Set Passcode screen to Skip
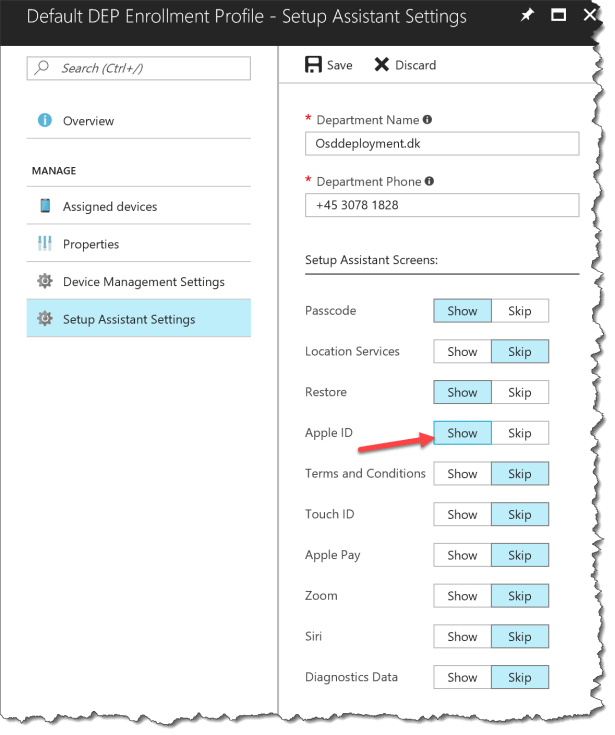Image resolution: width=615 pixels, height=735 pixels. pos(520,311)
